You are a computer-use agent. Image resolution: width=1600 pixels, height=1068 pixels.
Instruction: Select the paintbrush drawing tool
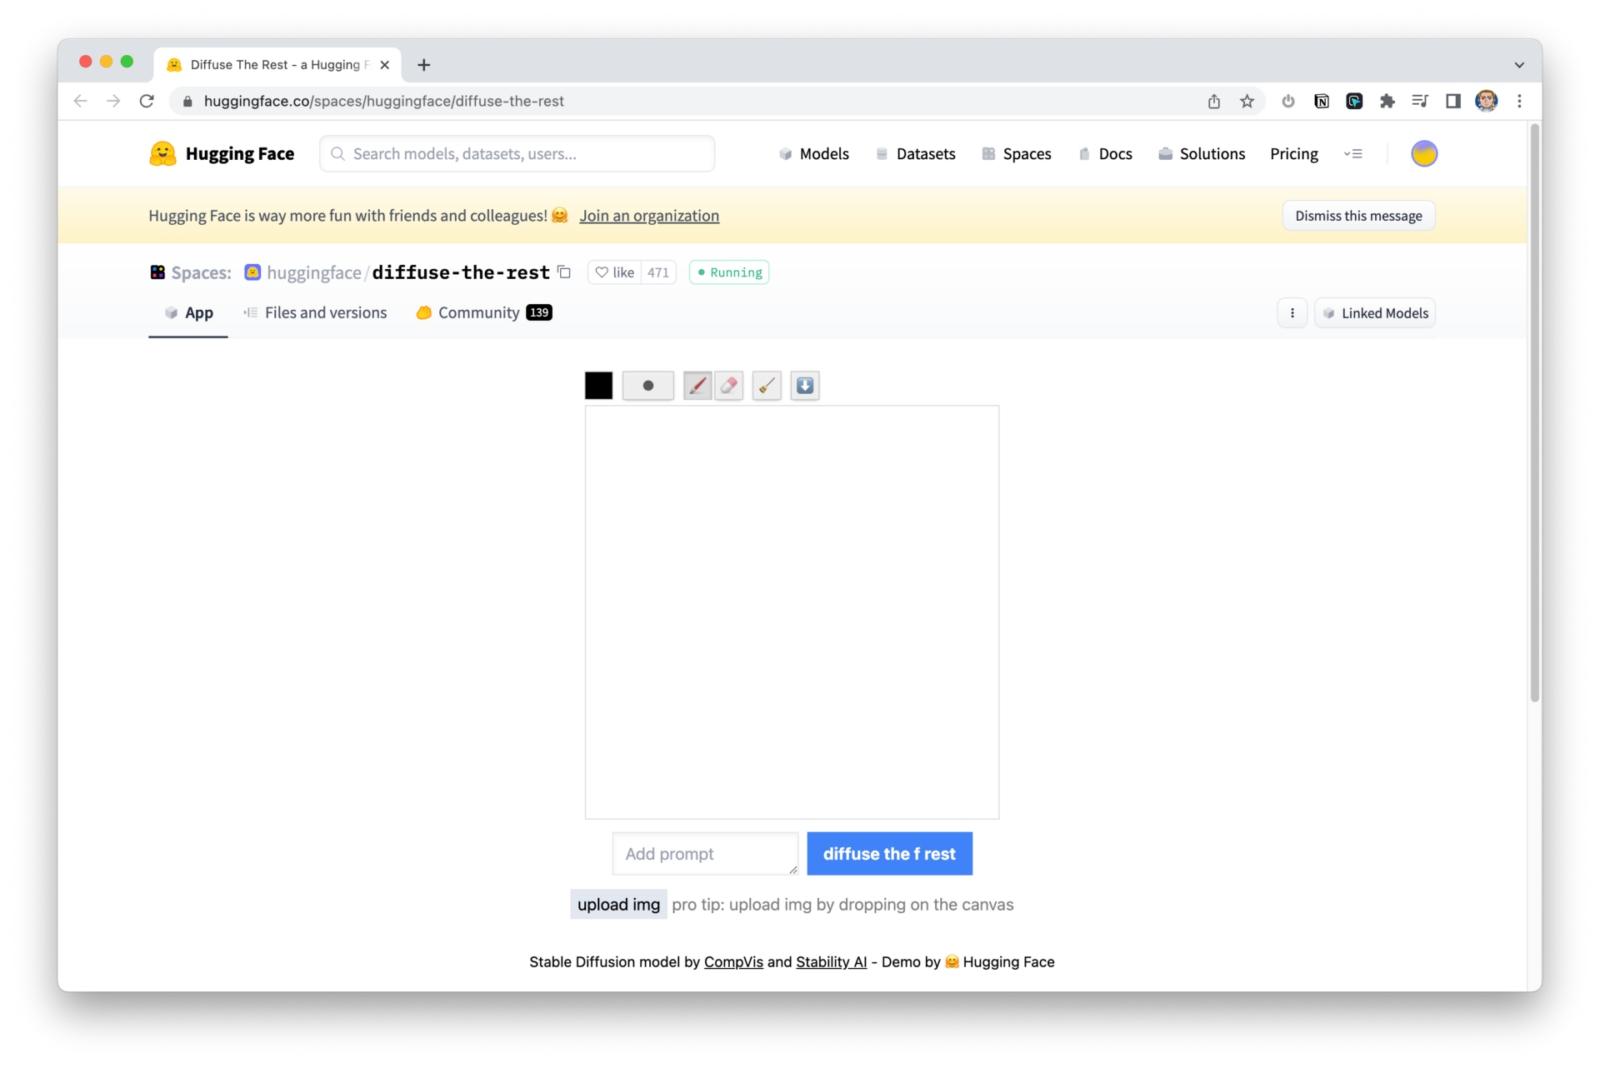click(x=697, y=385)
